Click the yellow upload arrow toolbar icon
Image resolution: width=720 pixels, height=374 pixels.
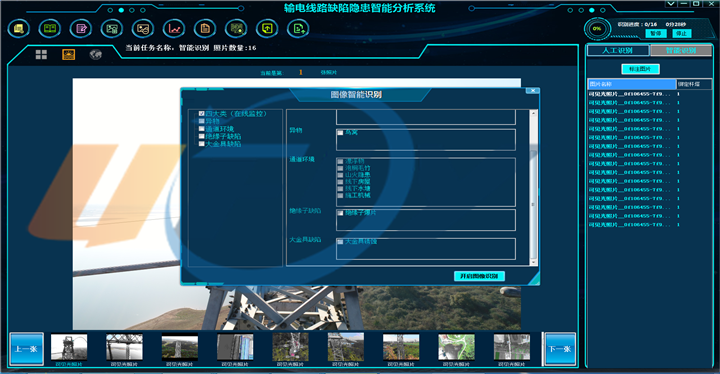click(267, 28)
